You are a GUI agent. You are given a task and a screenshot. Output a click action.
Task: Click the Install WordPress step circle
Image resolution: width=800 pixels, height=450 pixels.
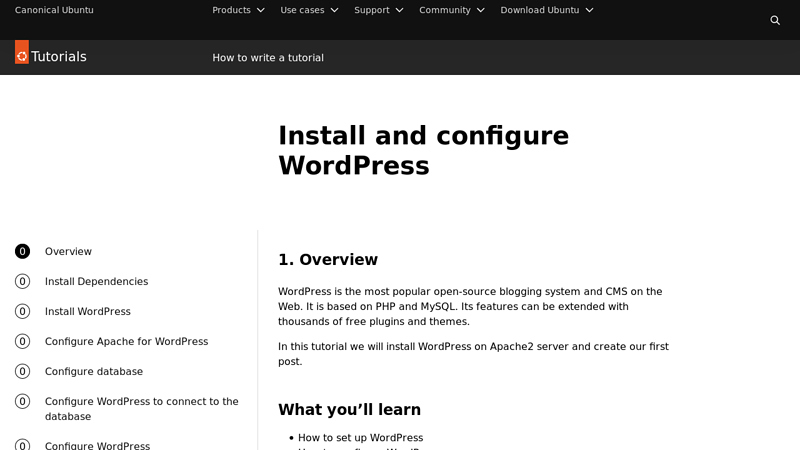pyautogui.click(x=22, y=311)
